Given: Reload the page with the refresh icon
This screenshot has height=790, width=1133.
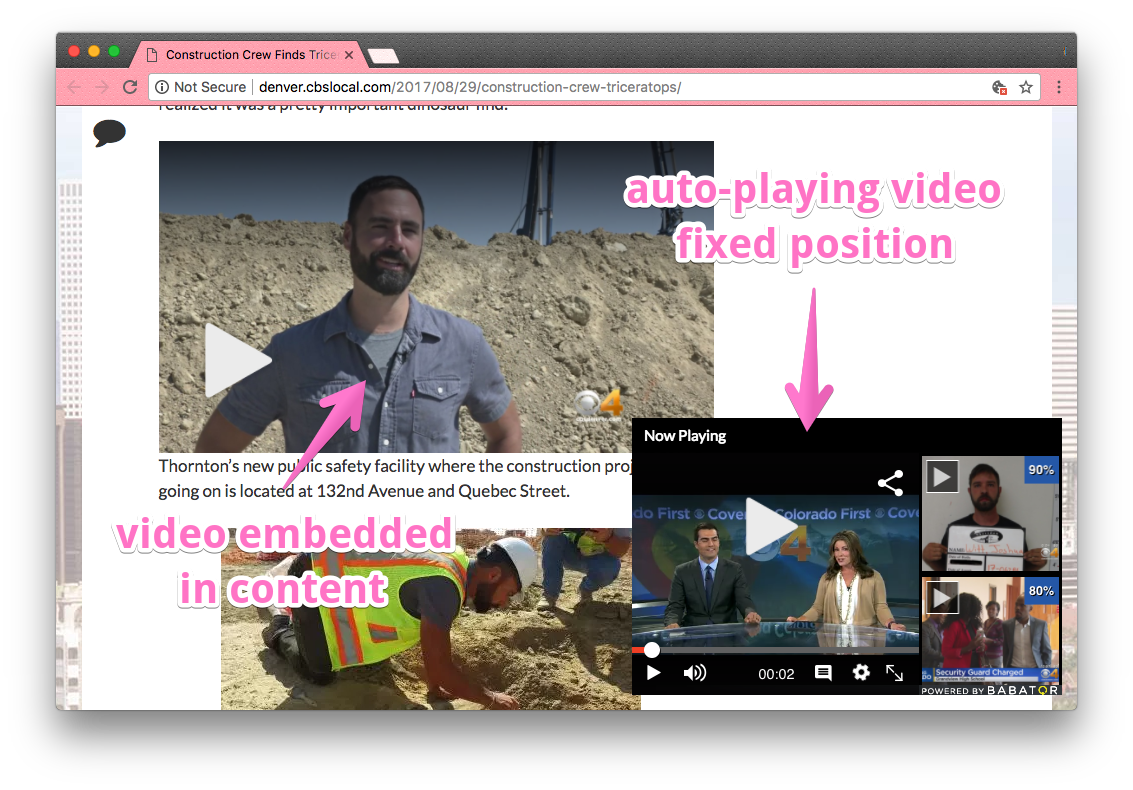Looking at the screenshot, I should tap(130, 87).
